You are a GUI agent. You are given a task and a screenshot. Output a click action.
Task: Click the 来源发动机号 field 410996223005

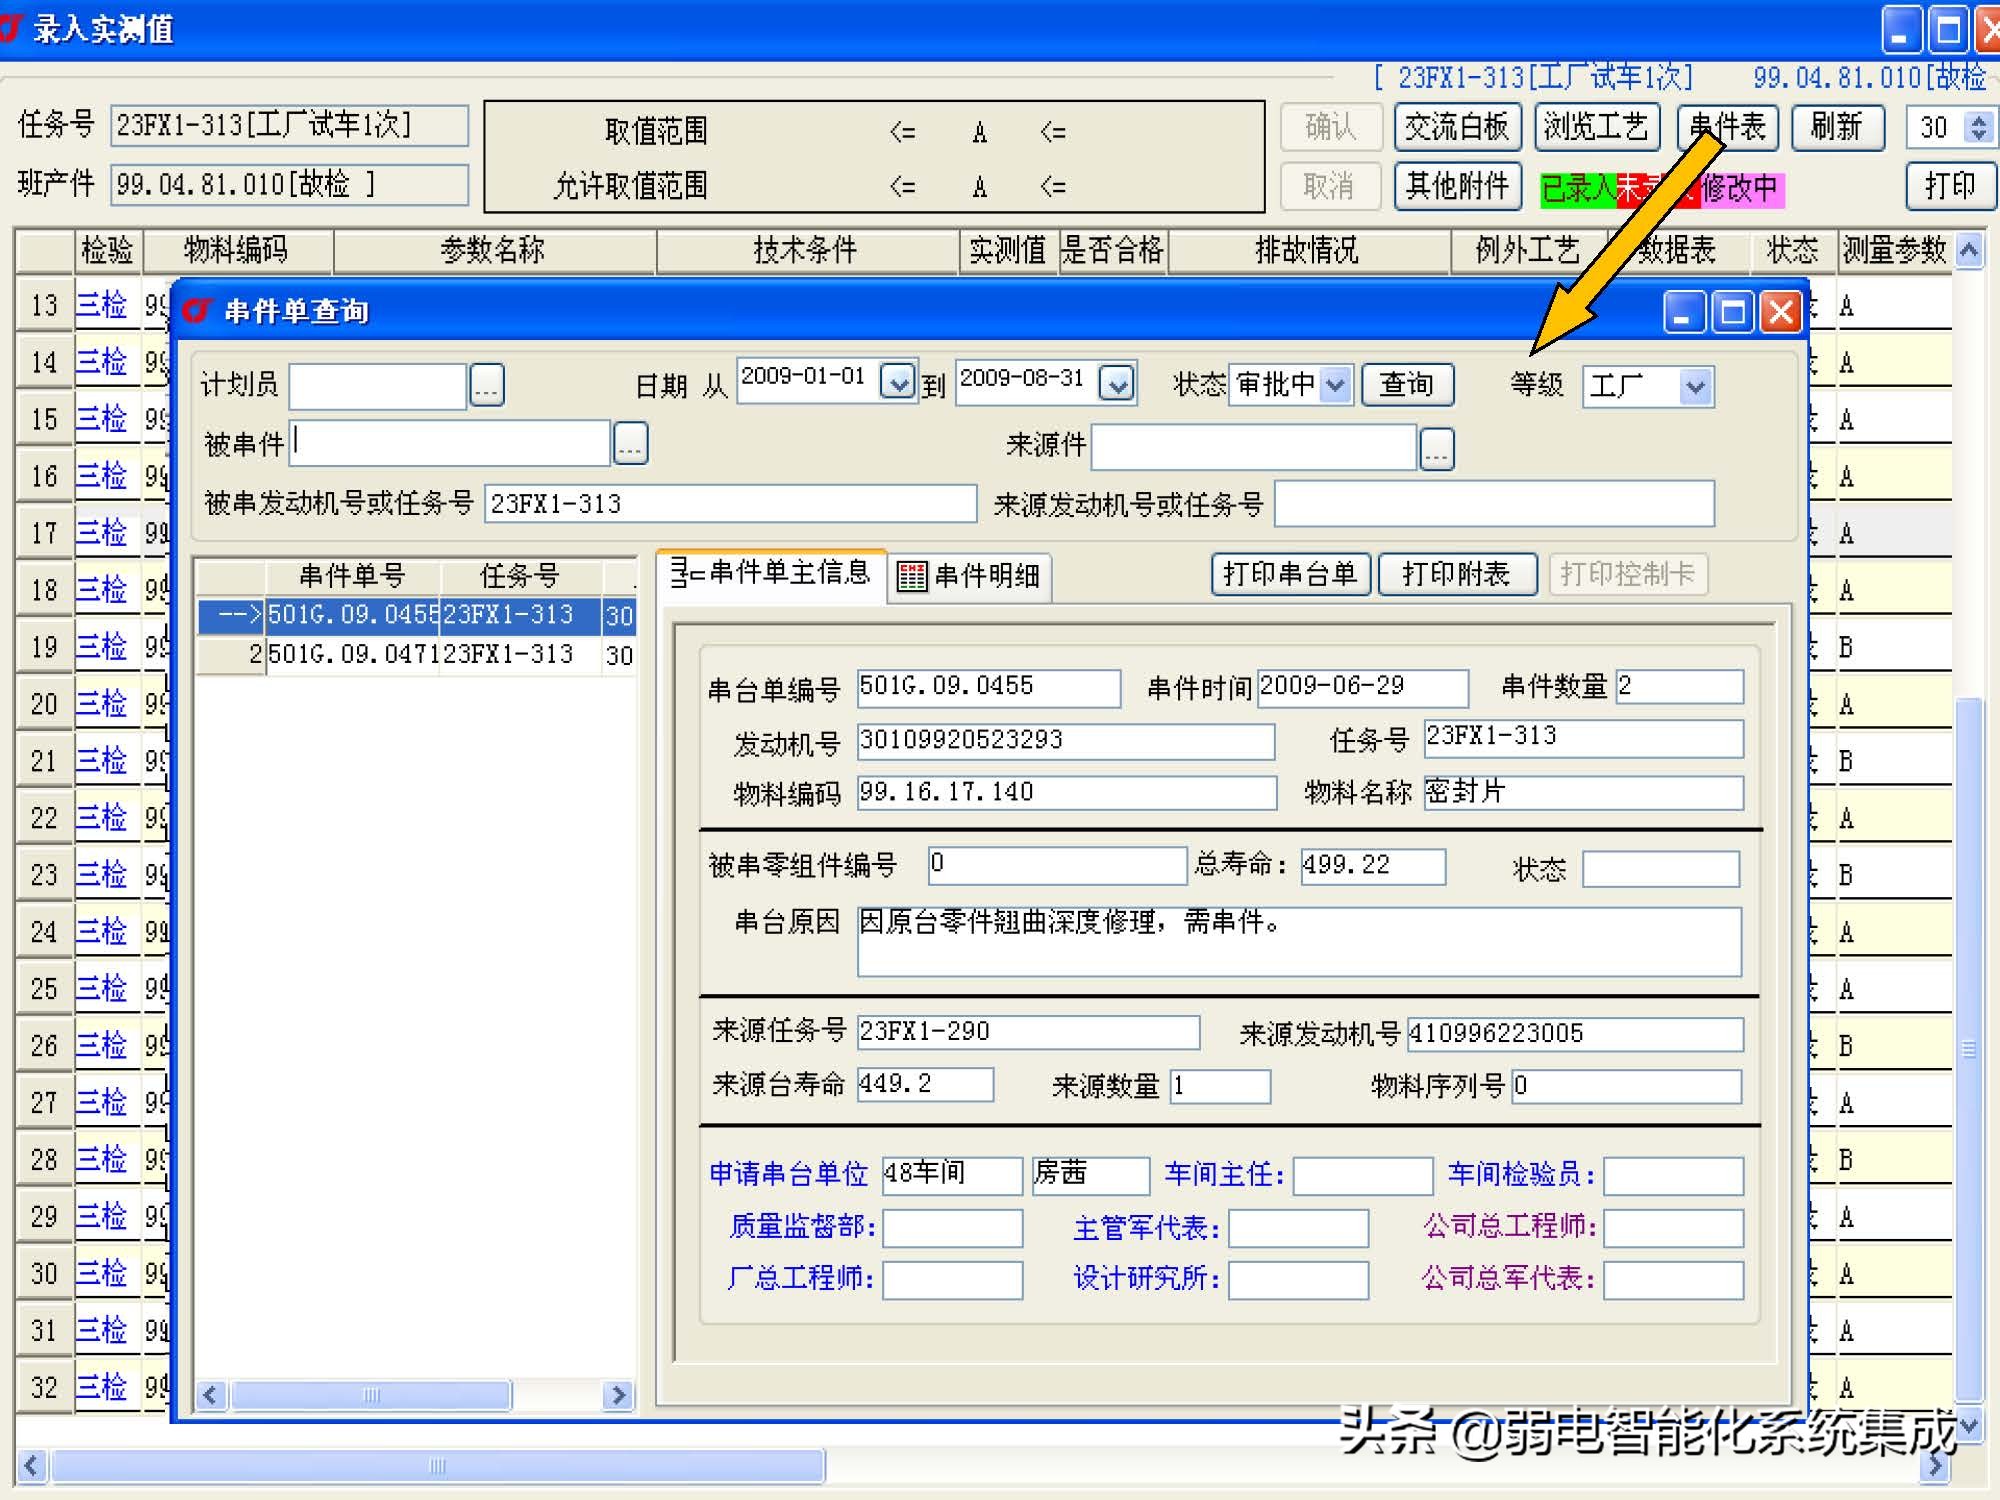pyautogui.click(x=1575, y=1034)
